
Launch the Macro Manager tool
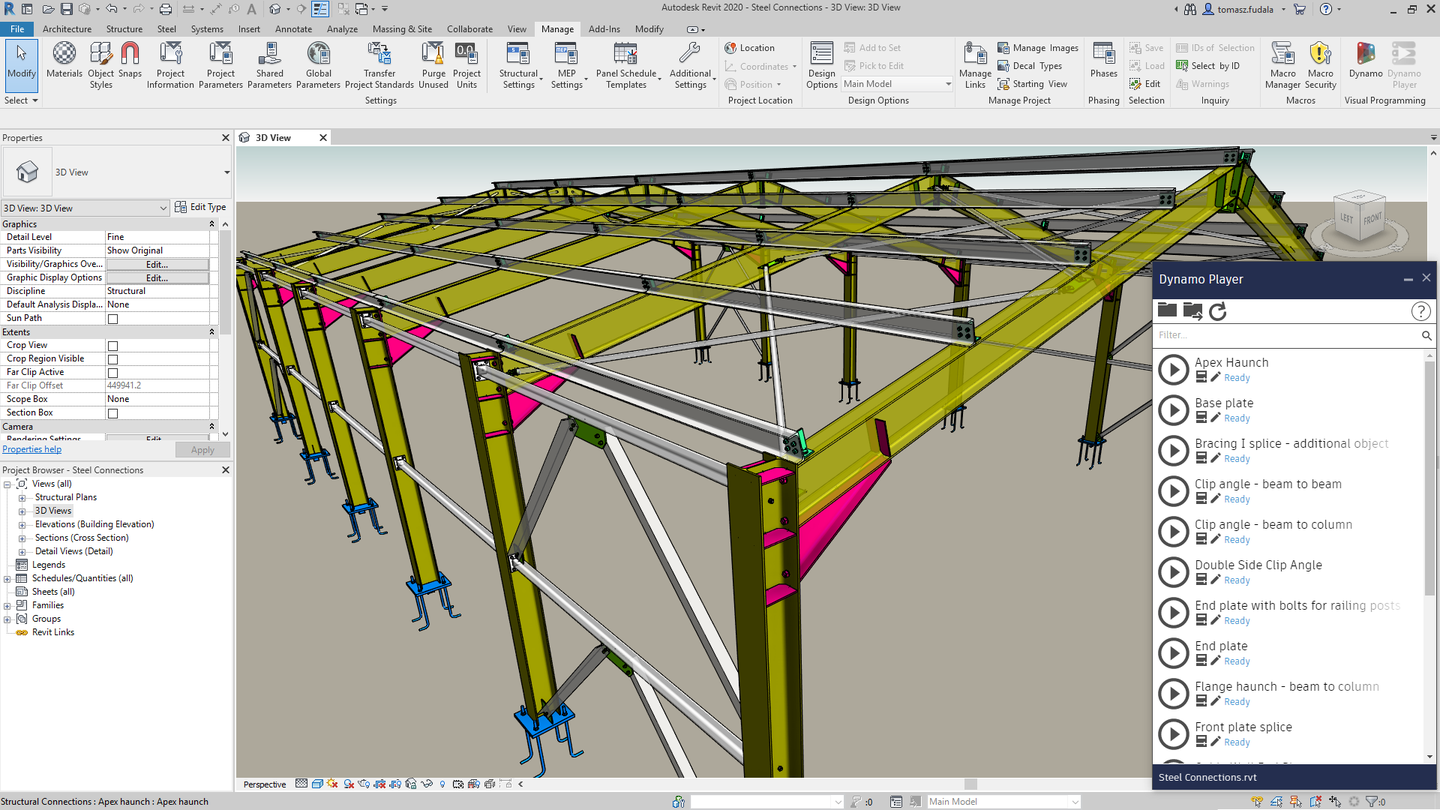point(1282,65)
